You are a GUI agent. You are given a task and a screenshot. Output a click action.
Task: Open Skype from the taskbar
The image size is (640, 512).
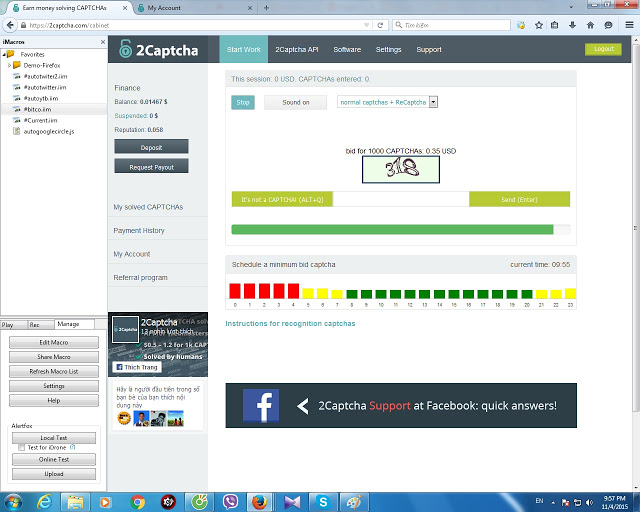point(323,502)
